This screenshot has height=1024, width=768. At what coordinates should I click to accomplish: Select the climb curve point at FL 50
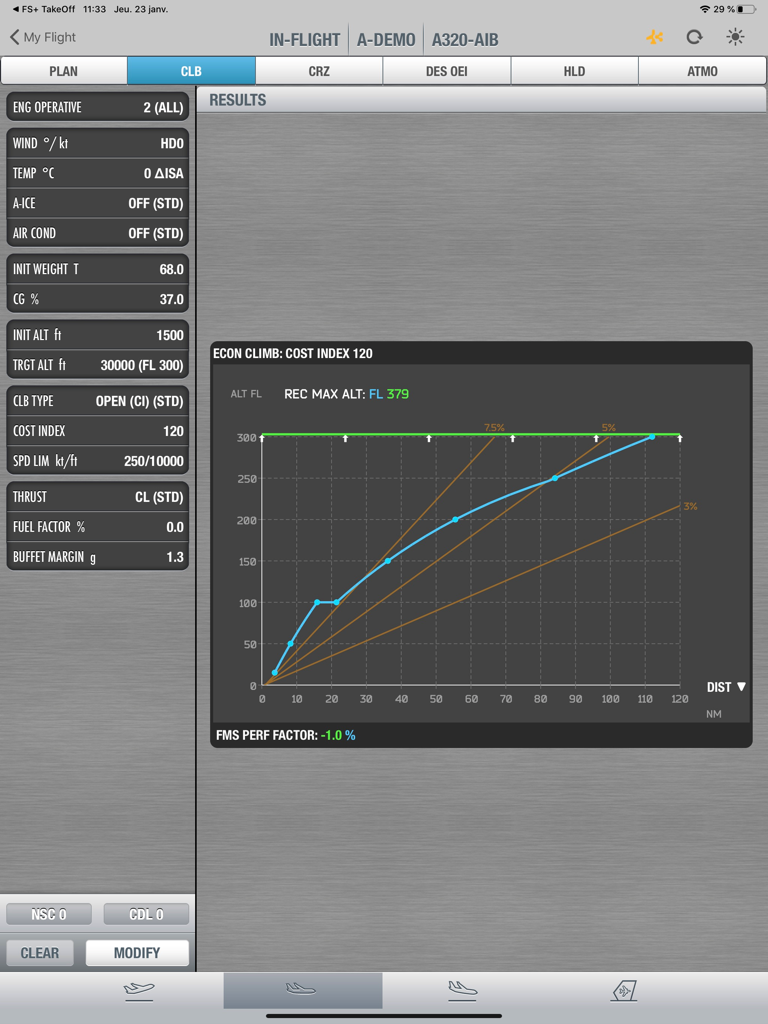pyautogui.click(x=291, y=644)
